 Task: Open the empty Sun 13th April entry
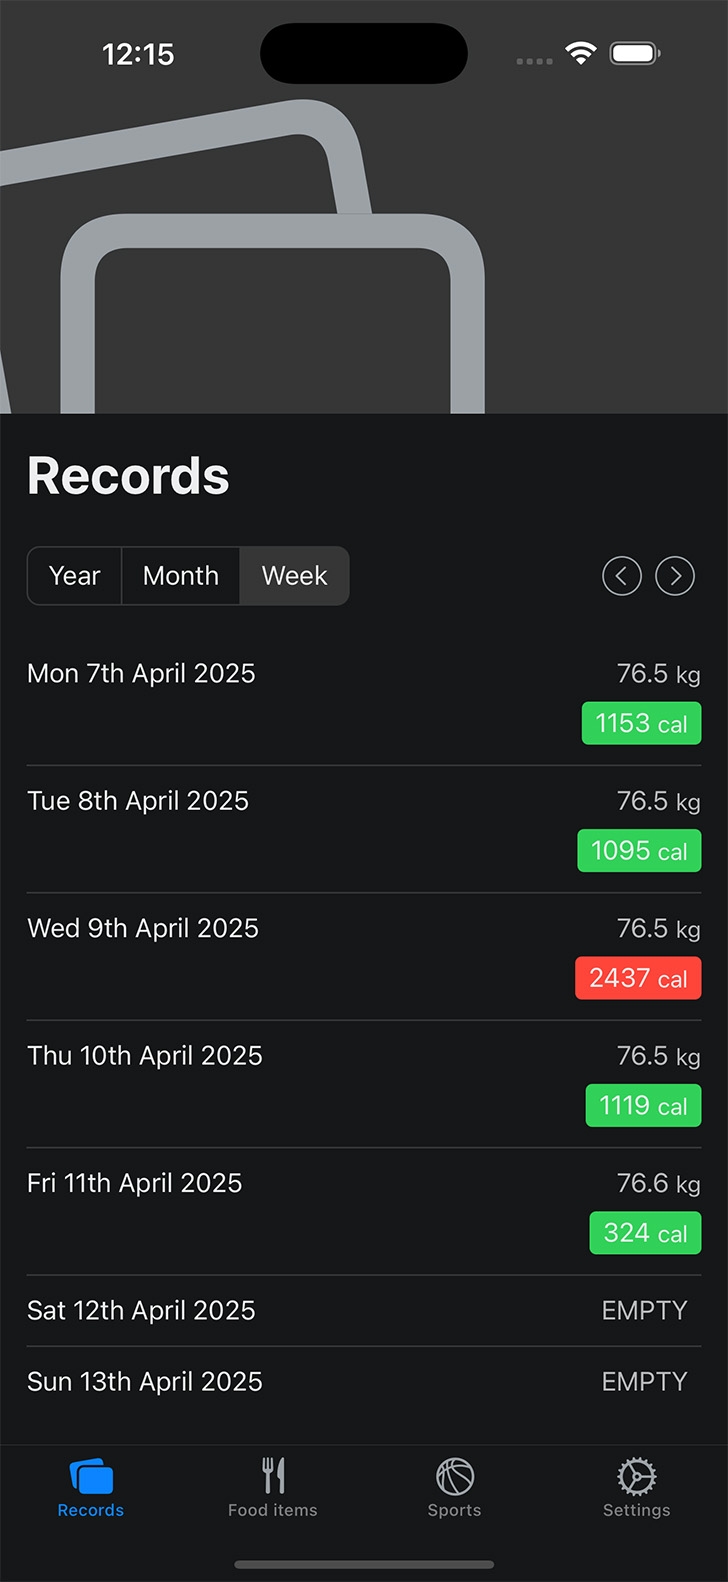click(x=364, y=1382)
